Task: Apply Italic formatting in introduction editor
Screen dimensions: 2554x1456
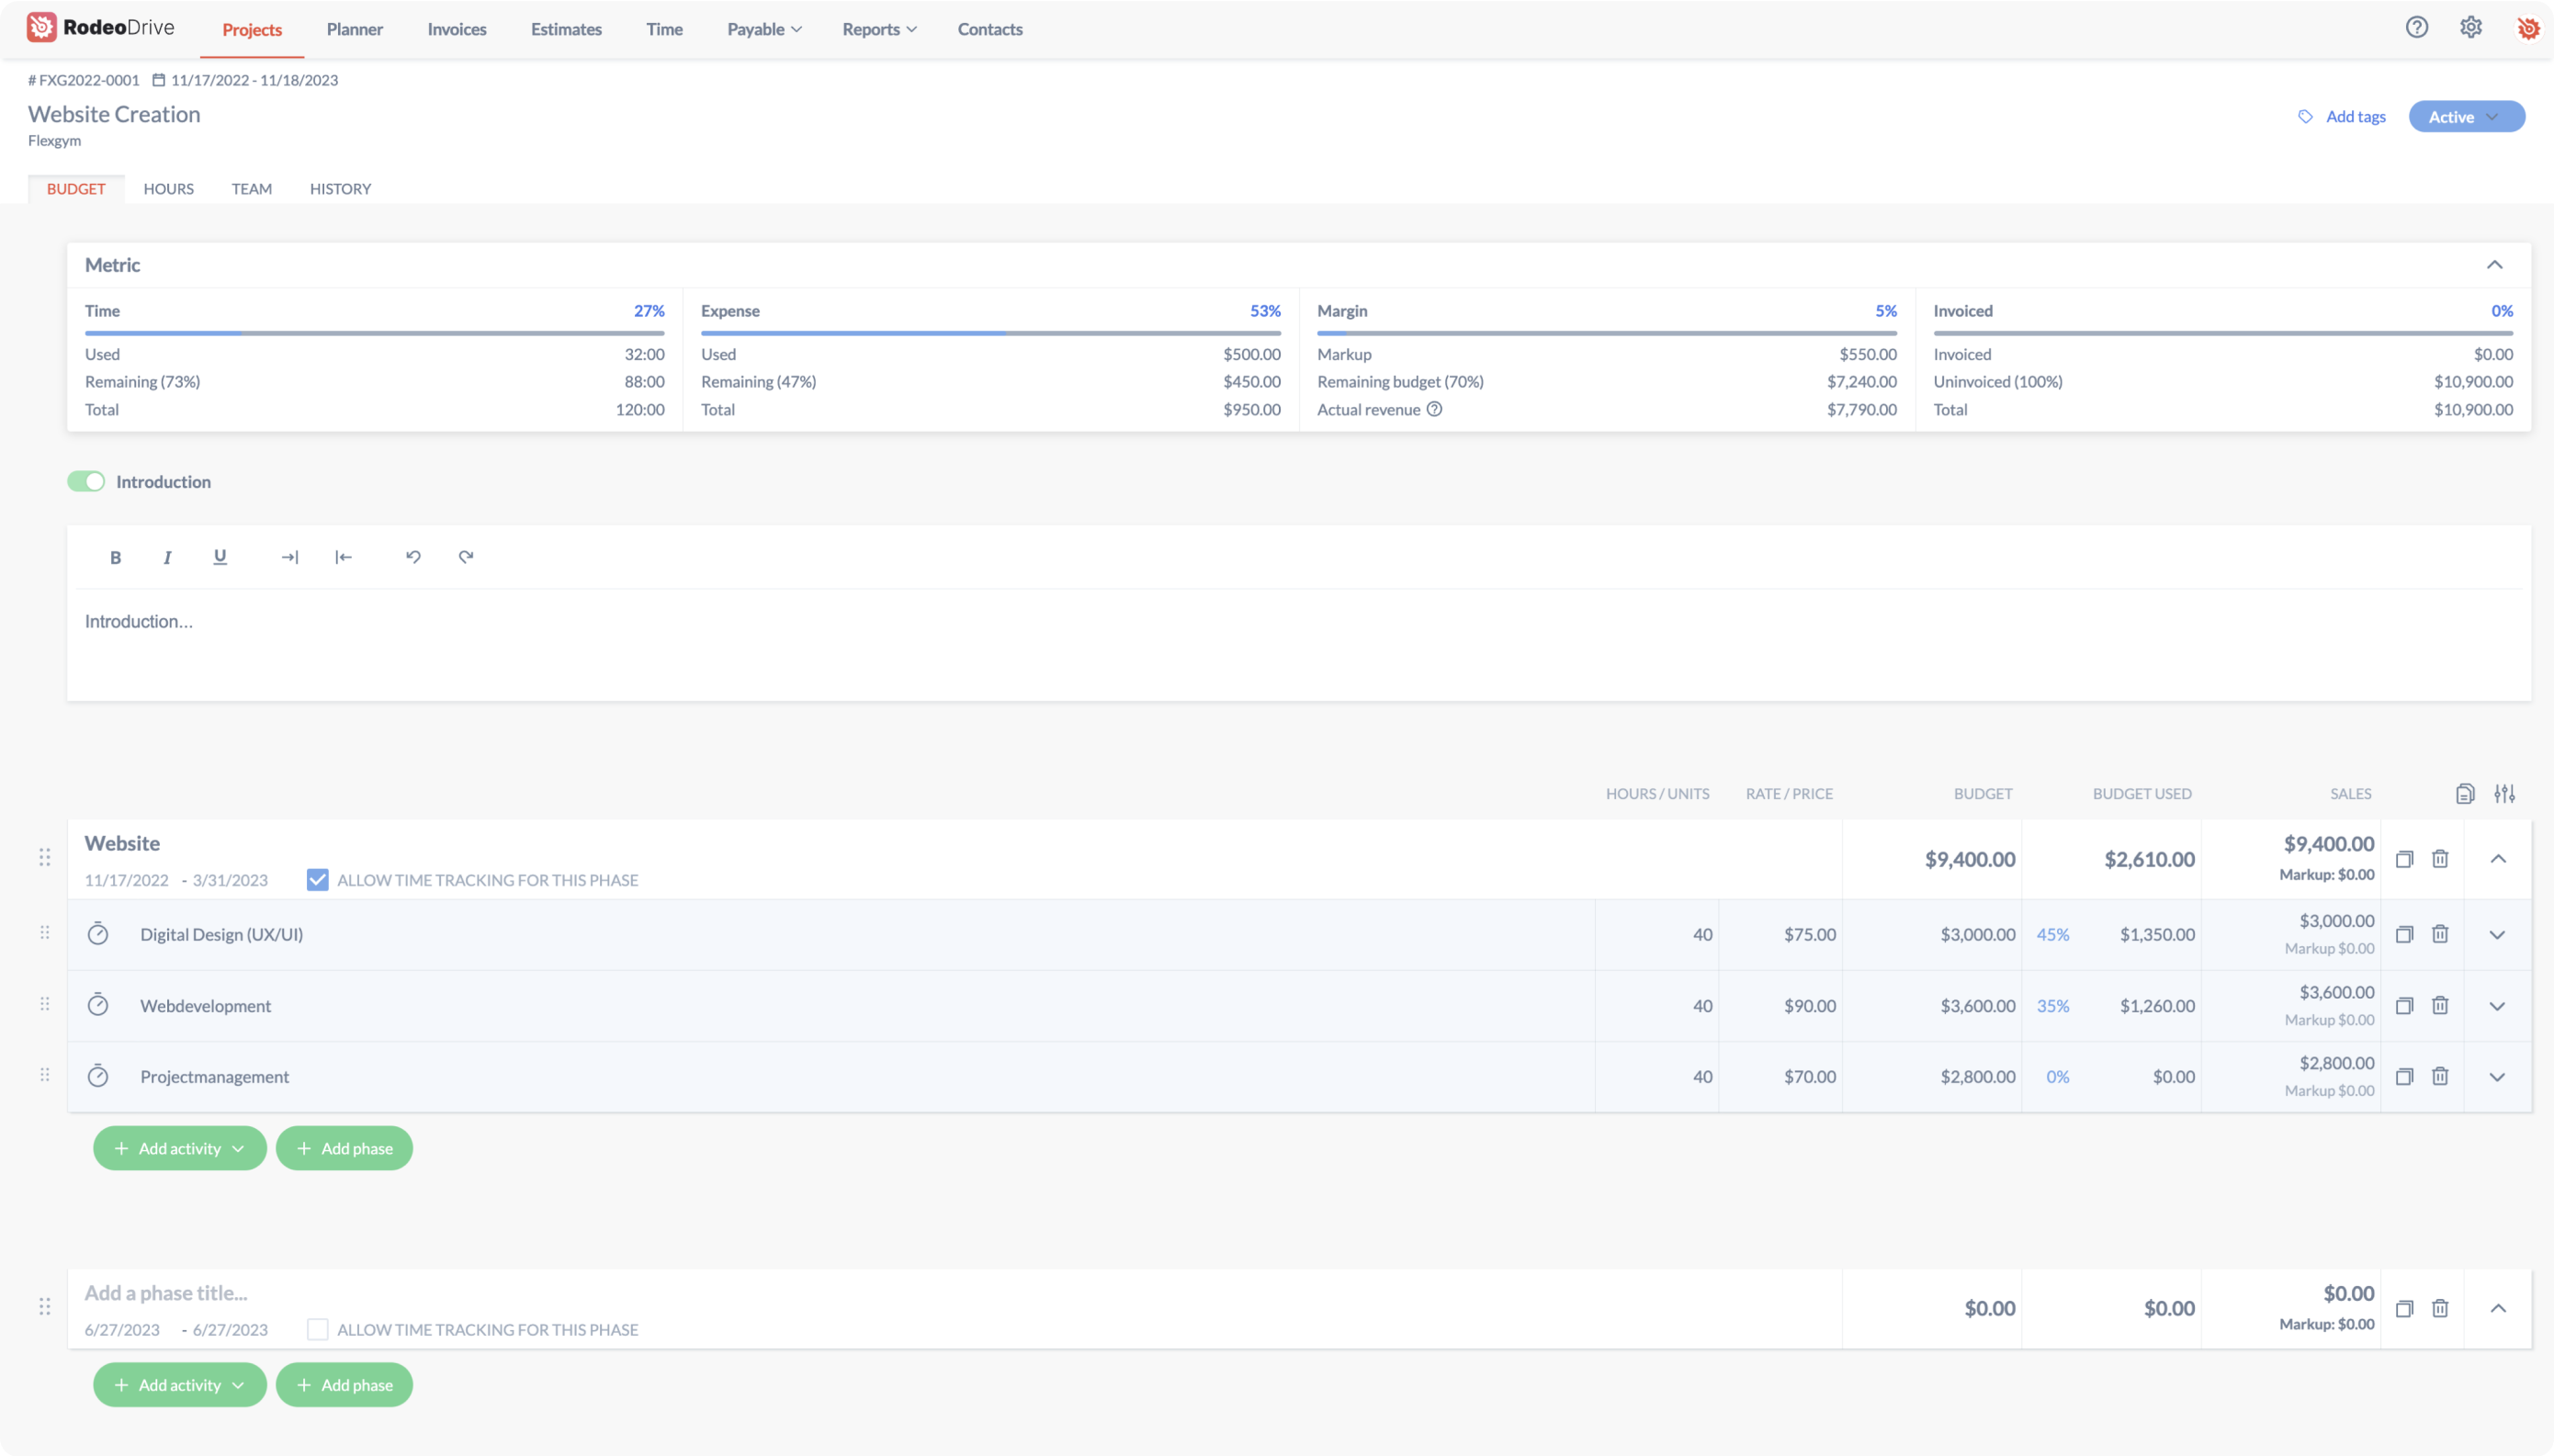Action: click(167, 557)
